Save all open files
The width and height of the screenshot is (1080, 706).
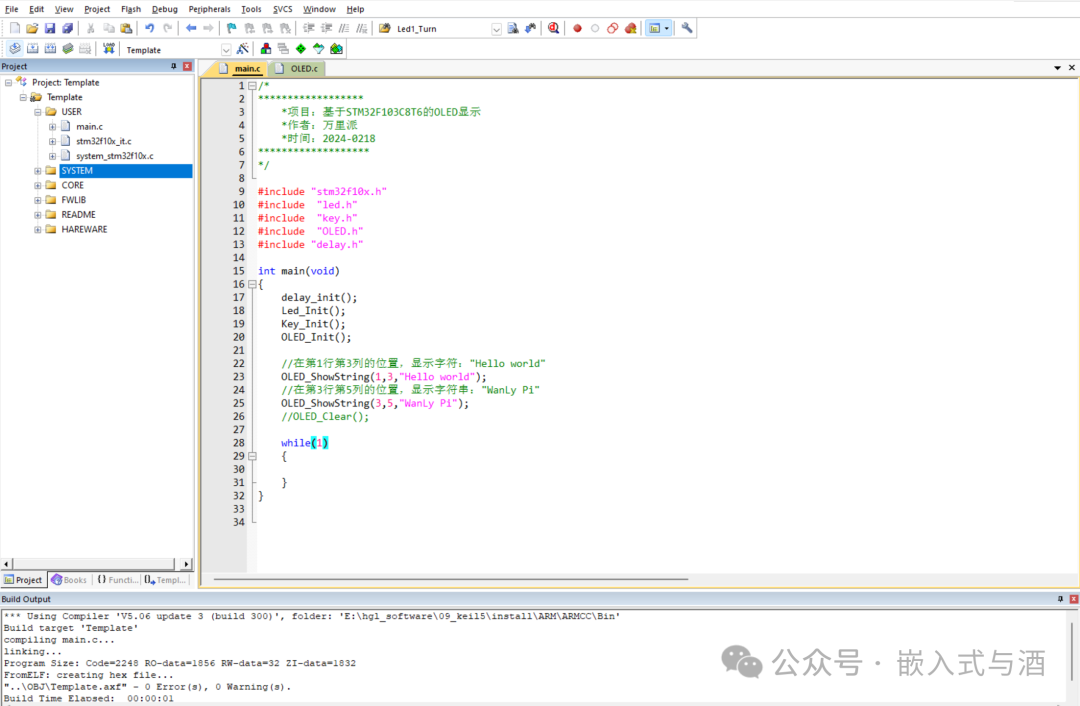tap(66, 28)
